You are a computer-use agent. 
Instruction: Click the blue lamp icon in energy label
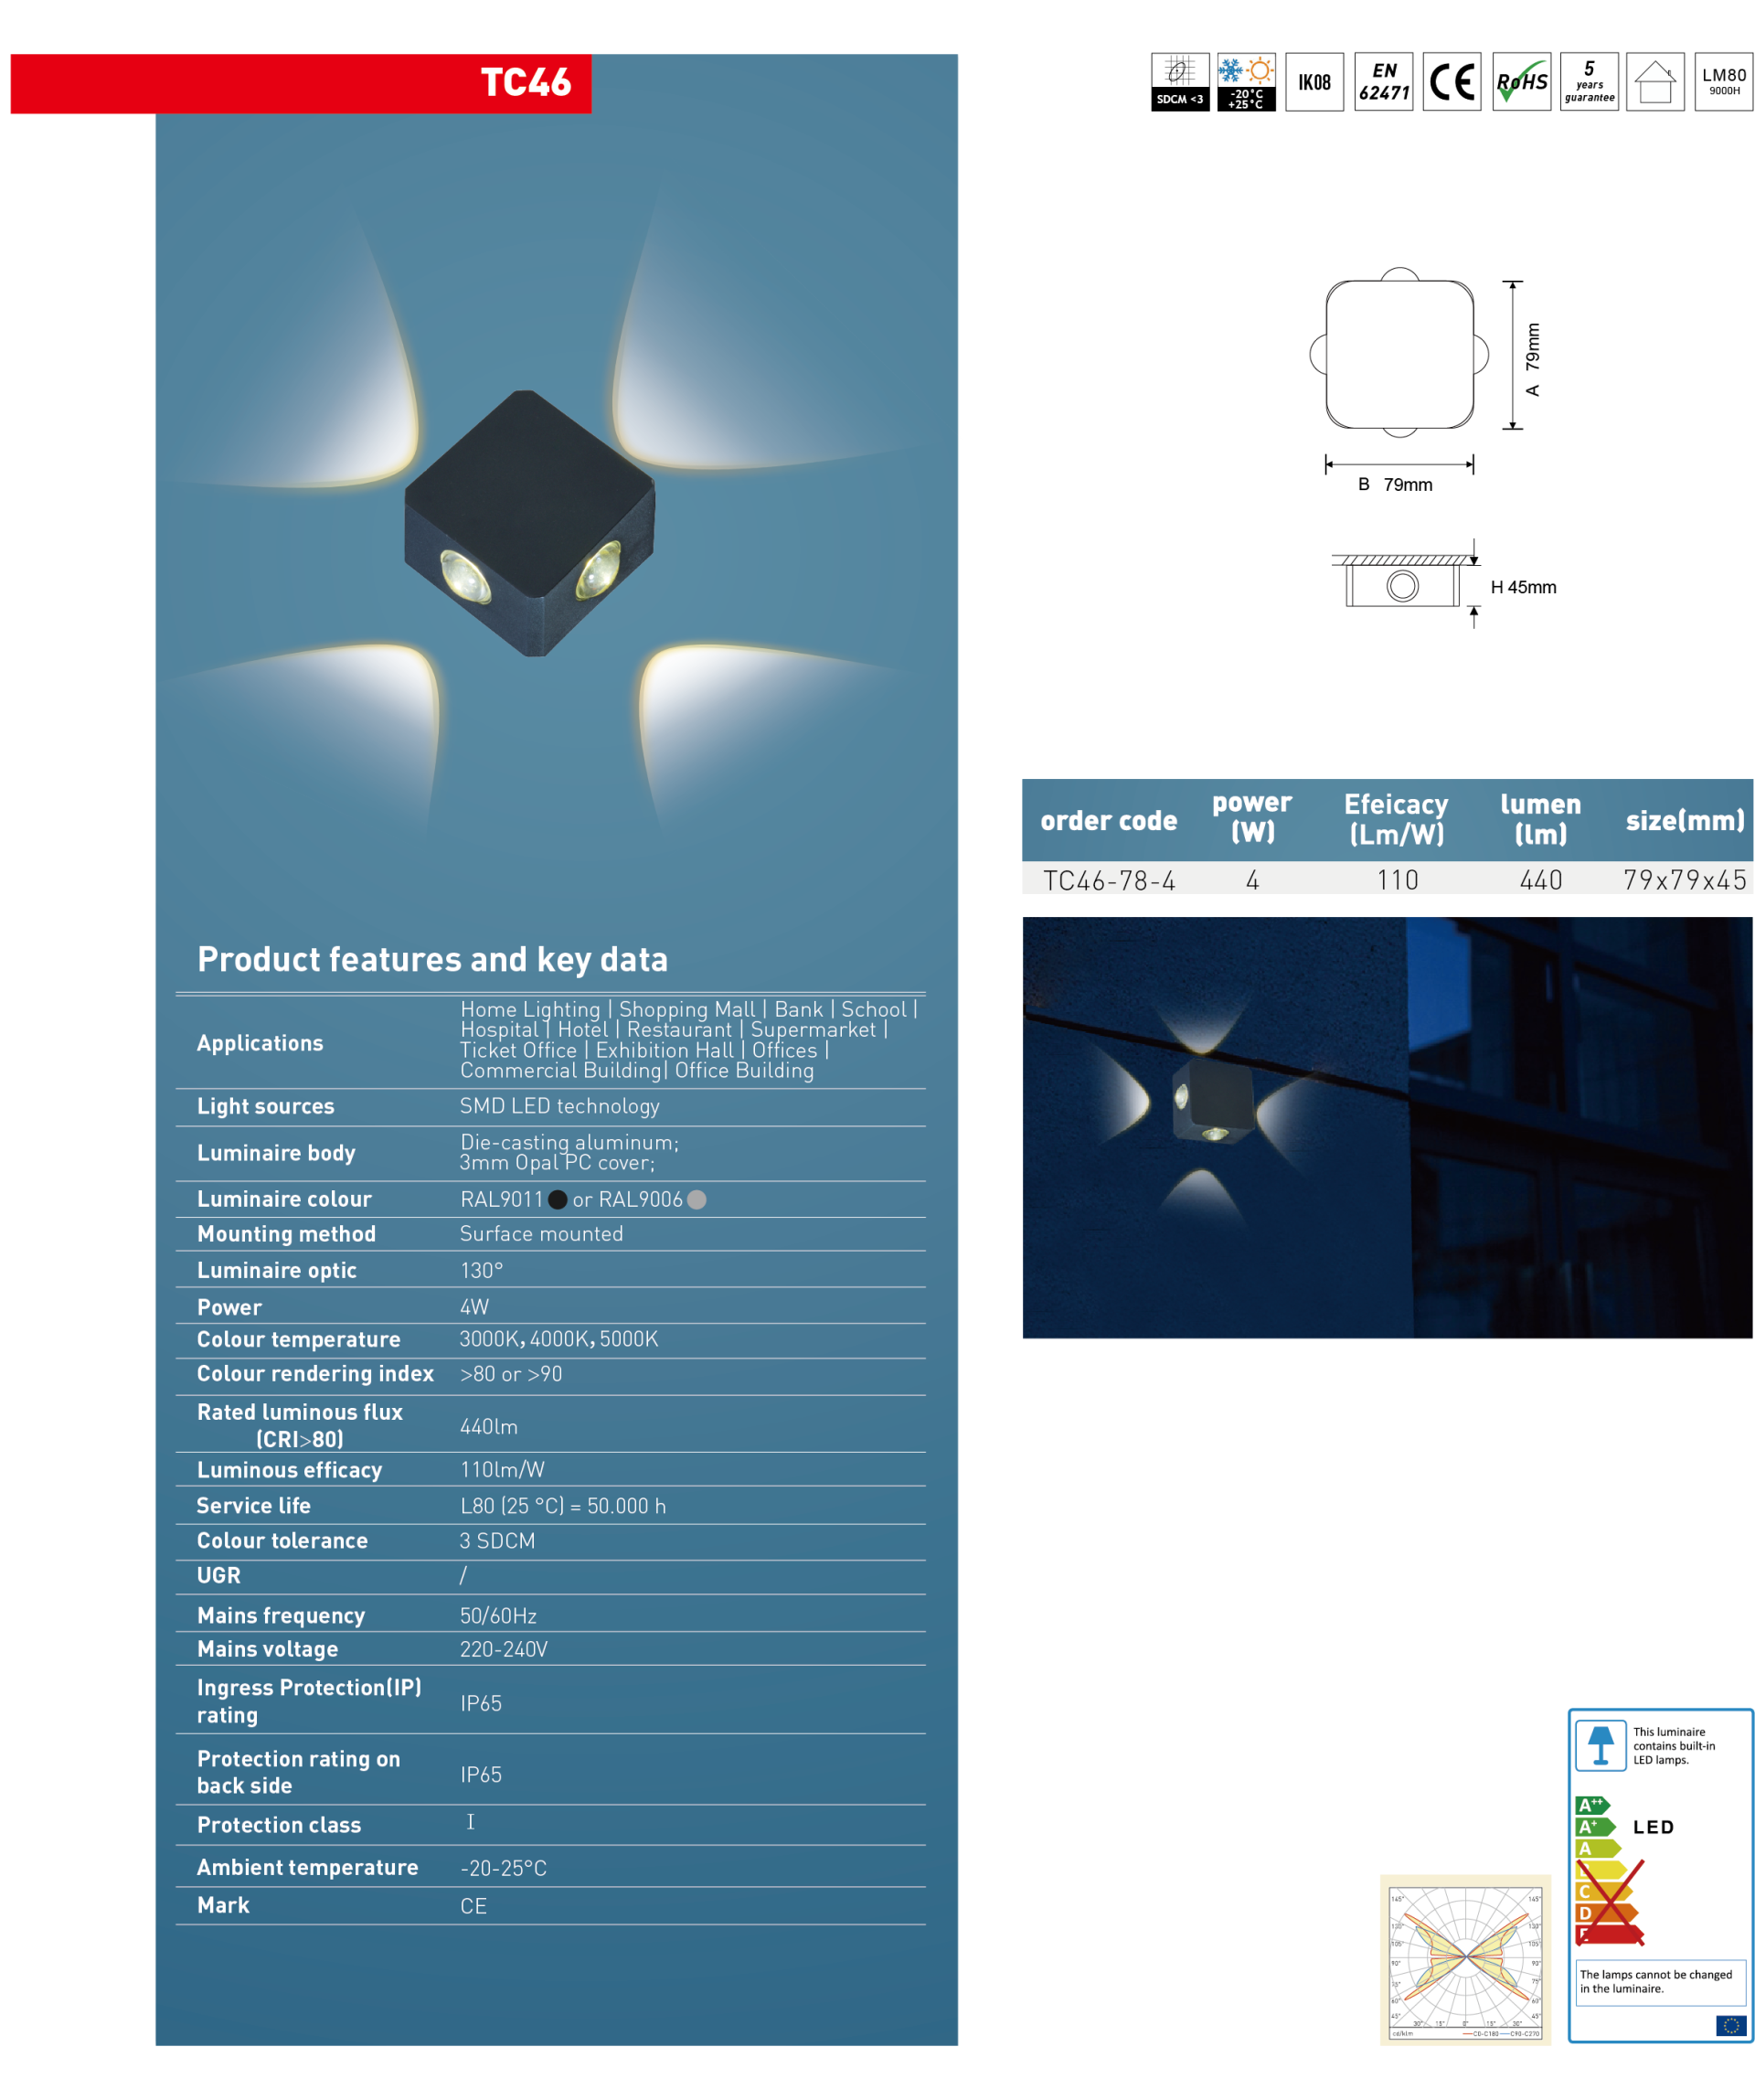(1600, 1745)
